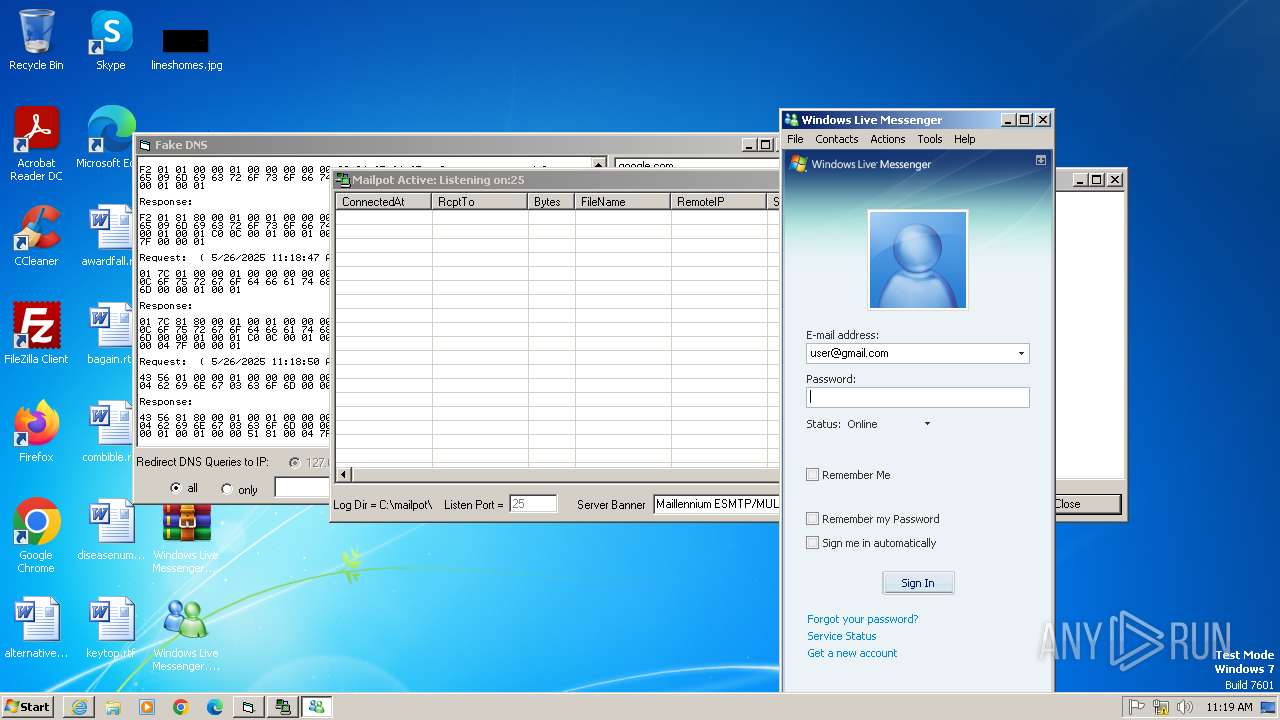
Task: Click the 'only' filter text box
Action: 303,488
